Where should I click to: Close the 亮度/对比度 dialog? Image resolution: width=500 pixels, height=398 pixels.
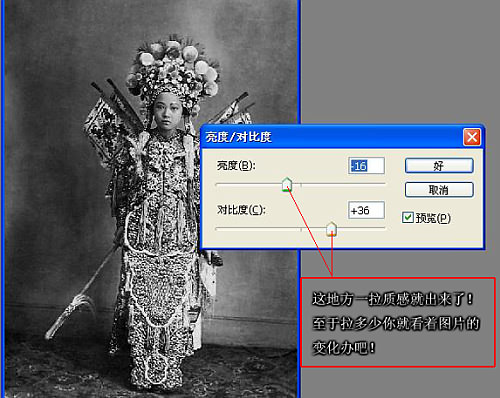pos(472,137)
